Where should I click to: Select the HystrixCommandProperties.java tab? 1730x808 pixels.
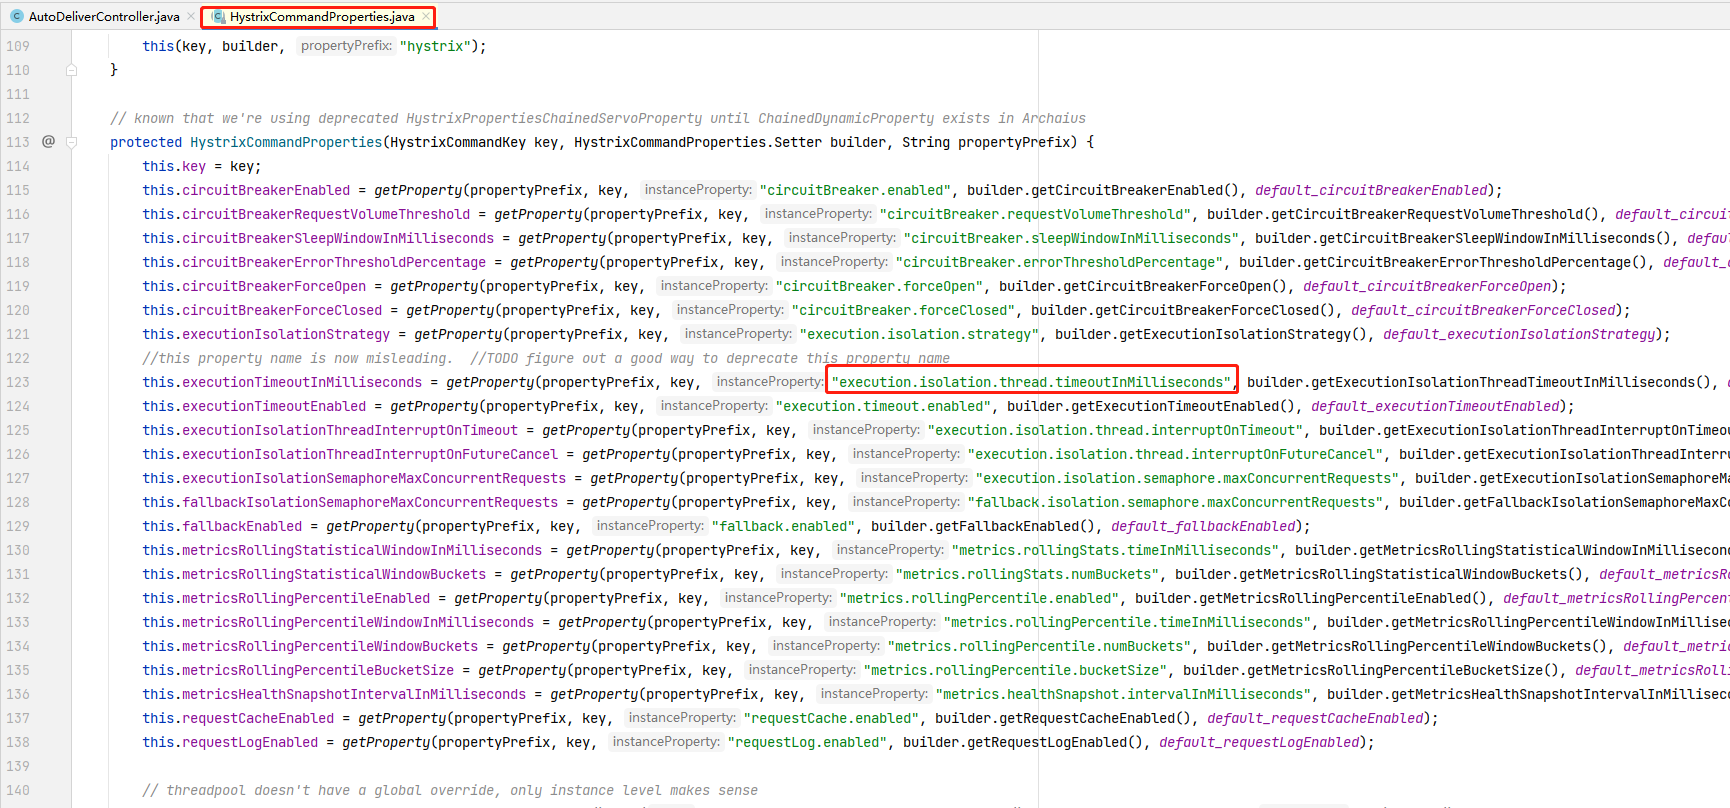(318, 16)
